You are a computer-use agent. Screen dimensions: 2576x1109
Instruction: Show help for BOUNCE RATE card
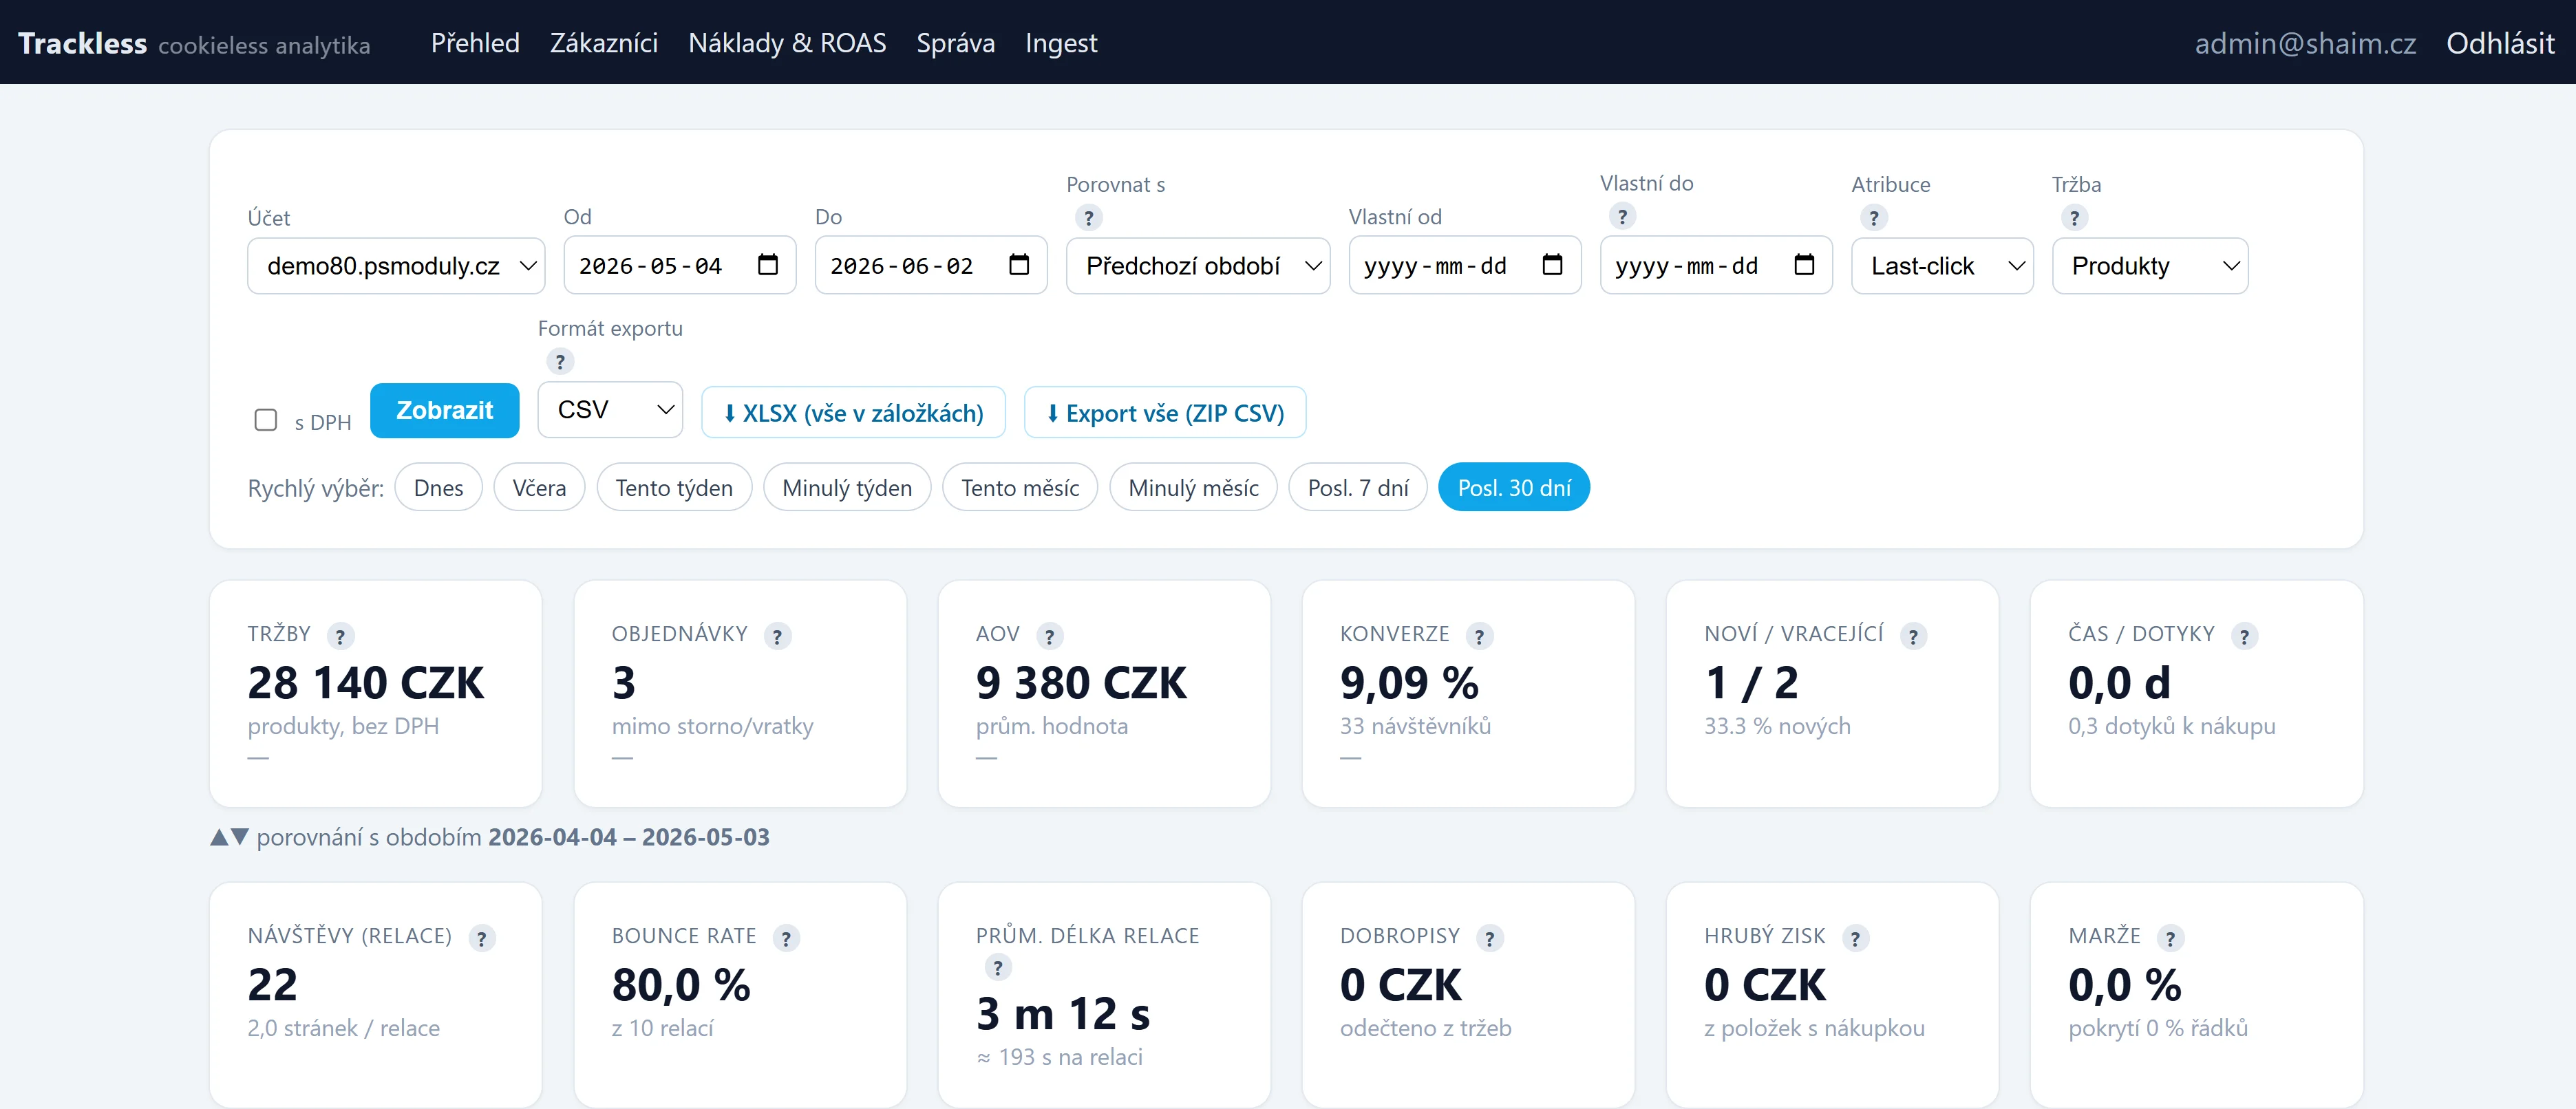click(786, 938)
